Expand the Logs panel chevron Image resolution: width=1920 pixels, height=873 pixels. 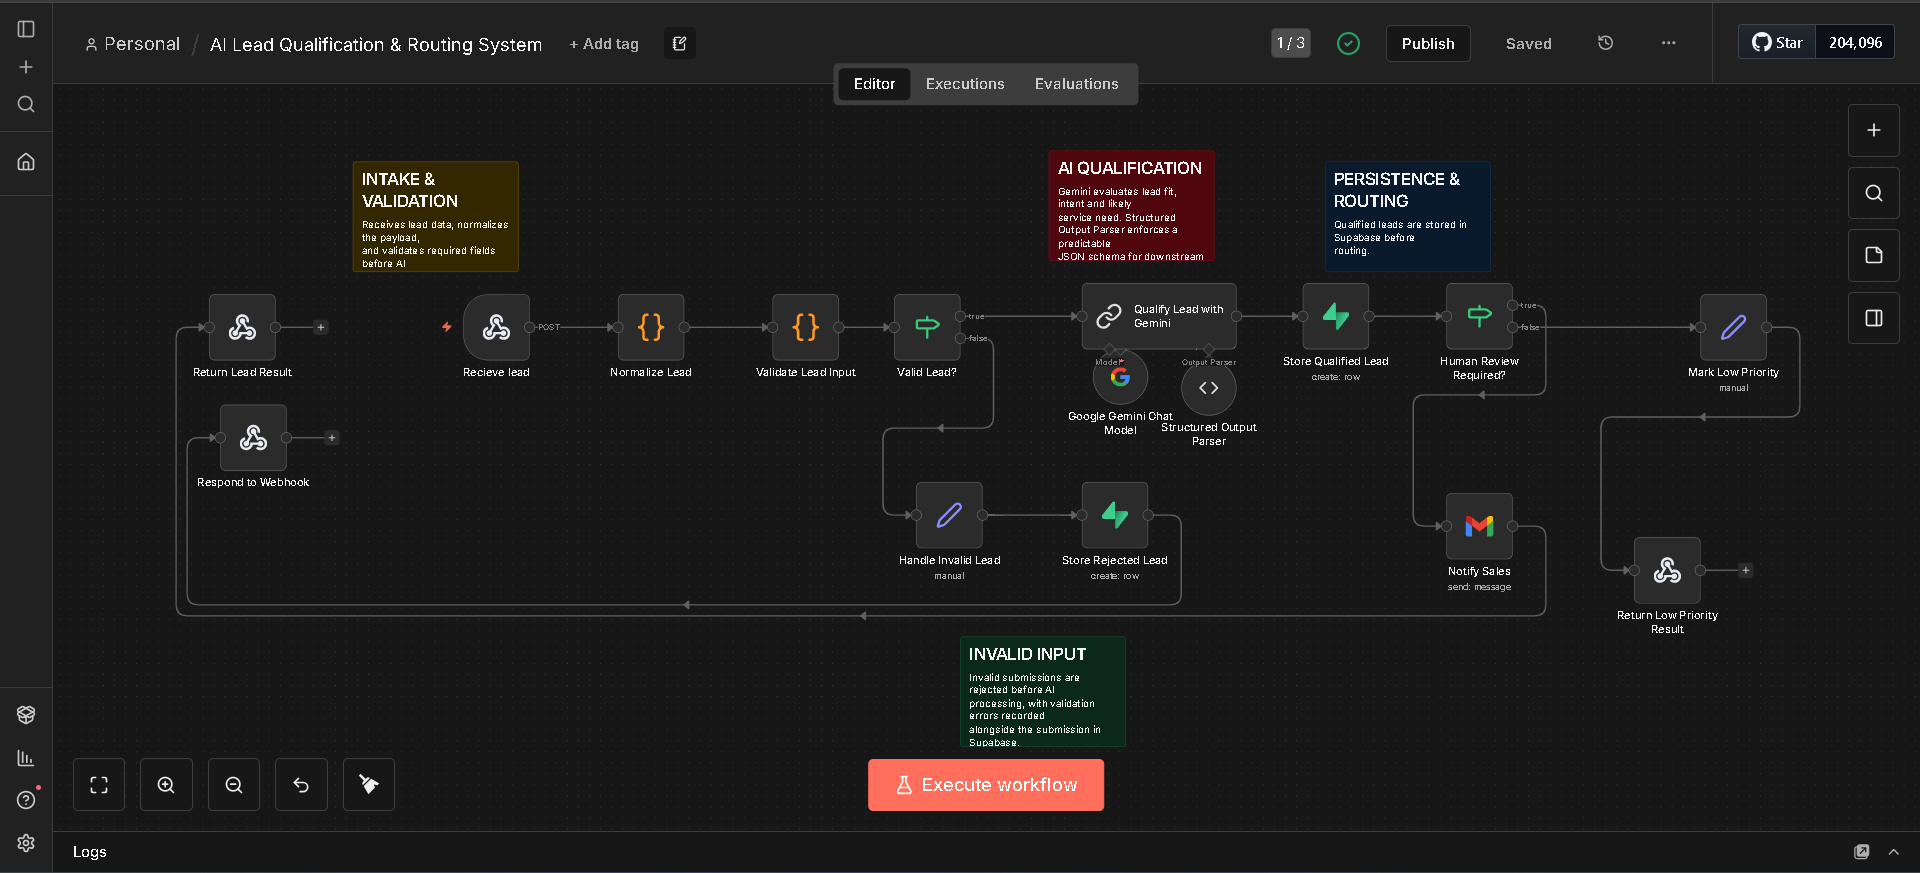point(1893,852)
